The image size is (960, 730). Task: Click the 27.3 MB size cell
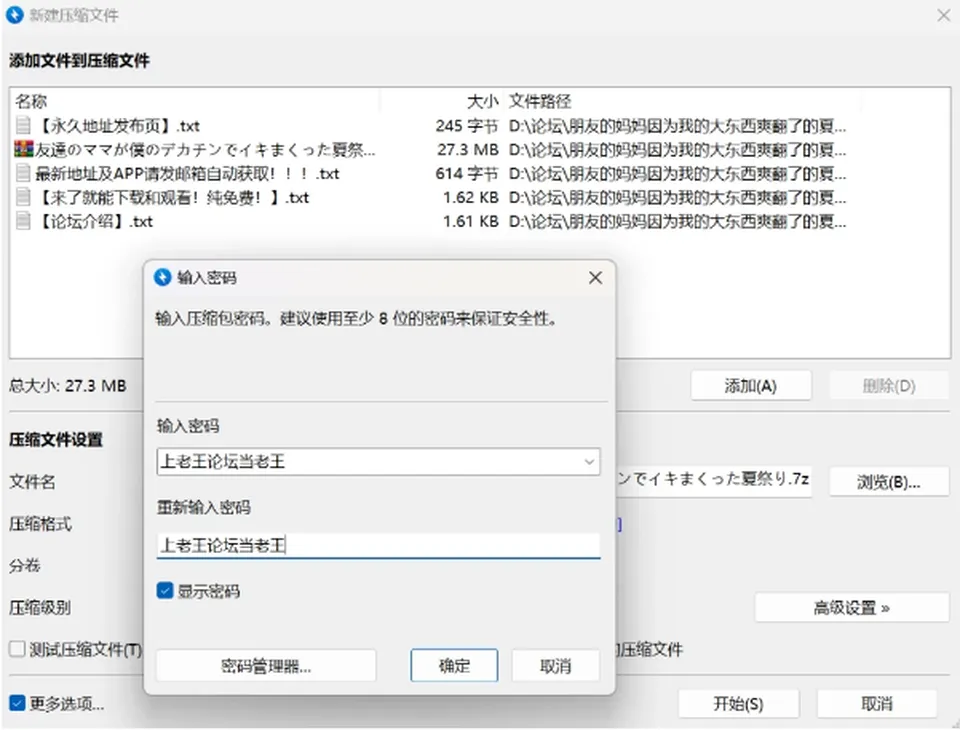468,149
